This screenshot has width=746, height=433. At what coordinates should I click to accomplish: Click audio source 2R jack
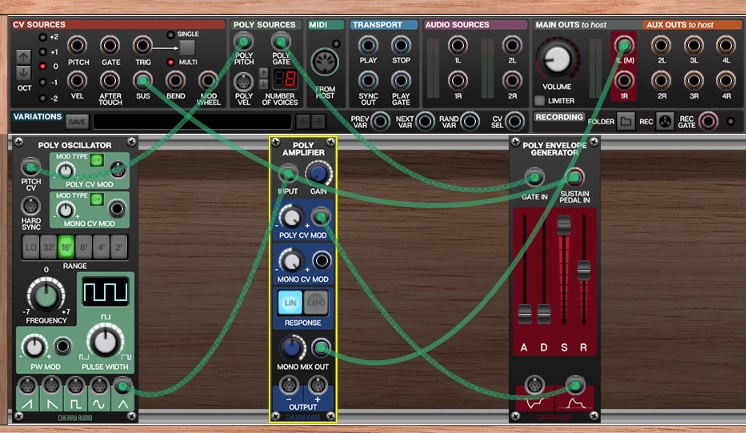coord(512,80)
